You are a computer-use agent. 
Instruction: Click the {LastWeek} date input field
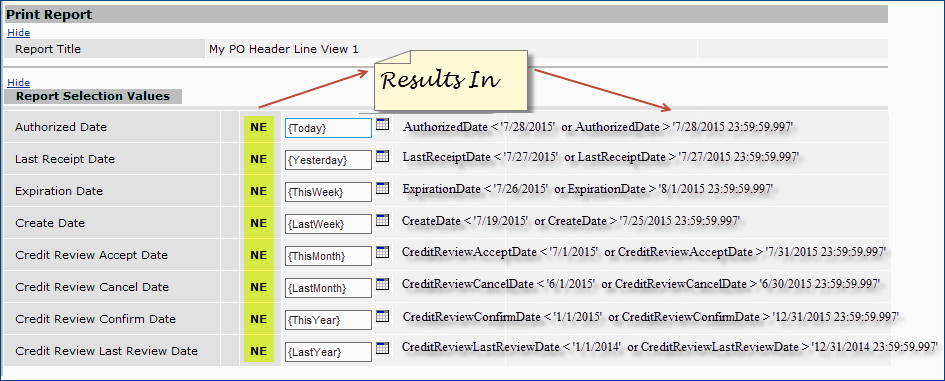(x=328, y=224)
